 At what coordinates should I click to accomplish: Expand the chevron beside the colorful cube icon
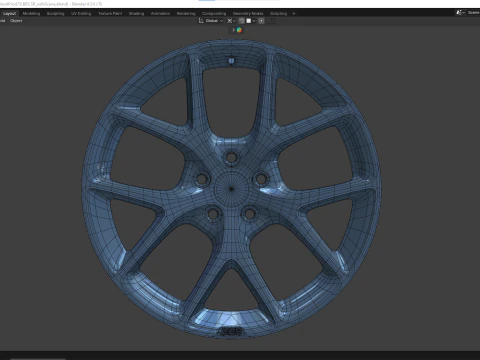pyautogui.click(x=233, y=30)
